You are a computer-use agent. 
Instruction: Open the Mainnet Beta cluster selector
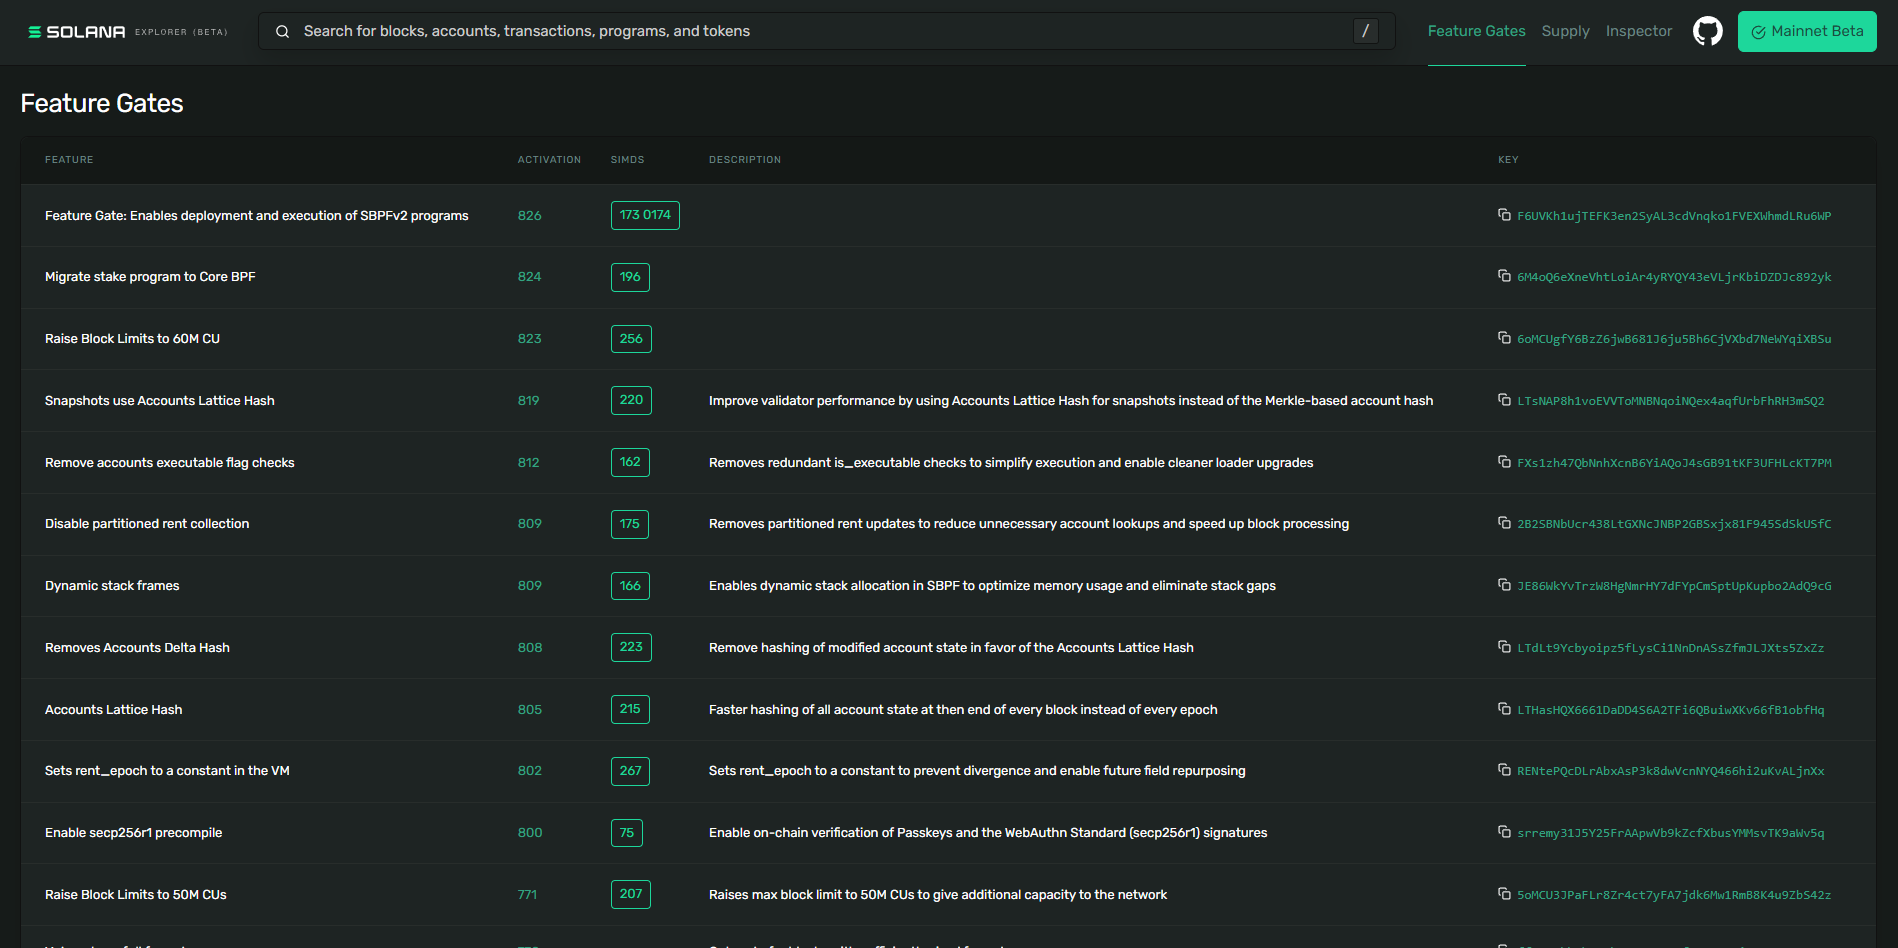pyautogui.click(x=1806, y=31)
